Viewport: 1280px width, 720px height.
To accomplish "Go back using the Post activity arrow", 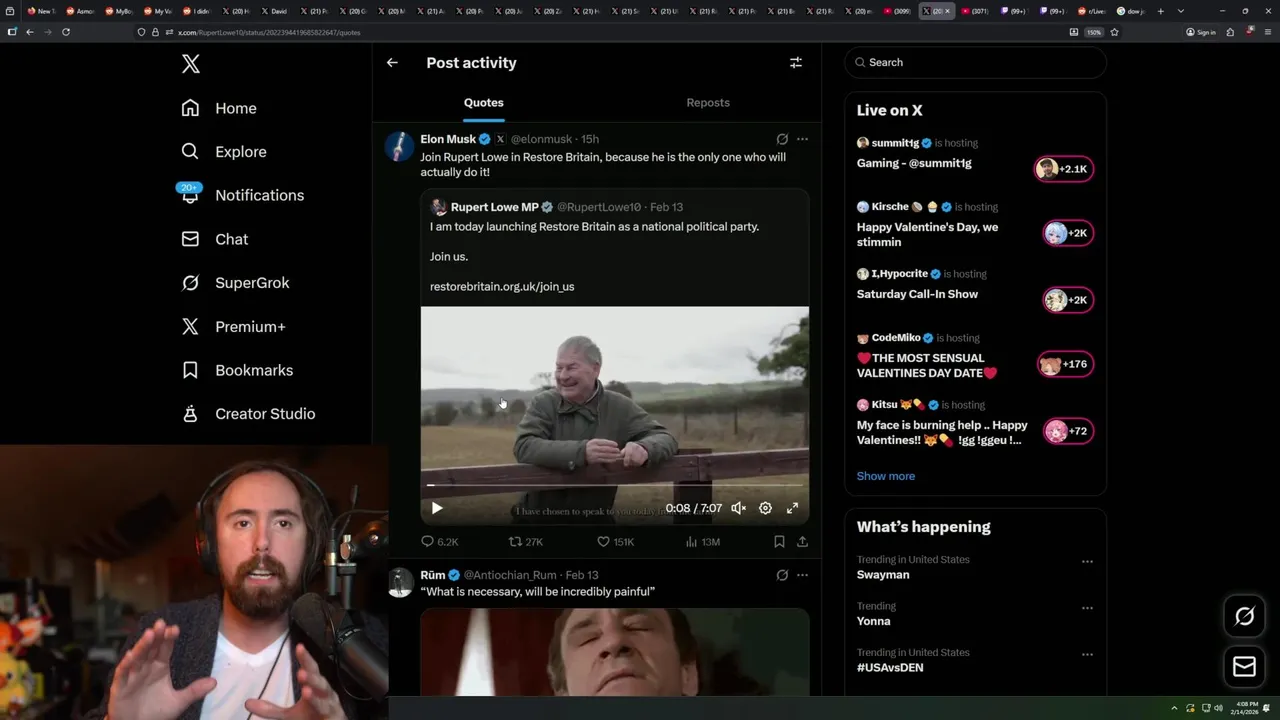I will click(392, 62).
